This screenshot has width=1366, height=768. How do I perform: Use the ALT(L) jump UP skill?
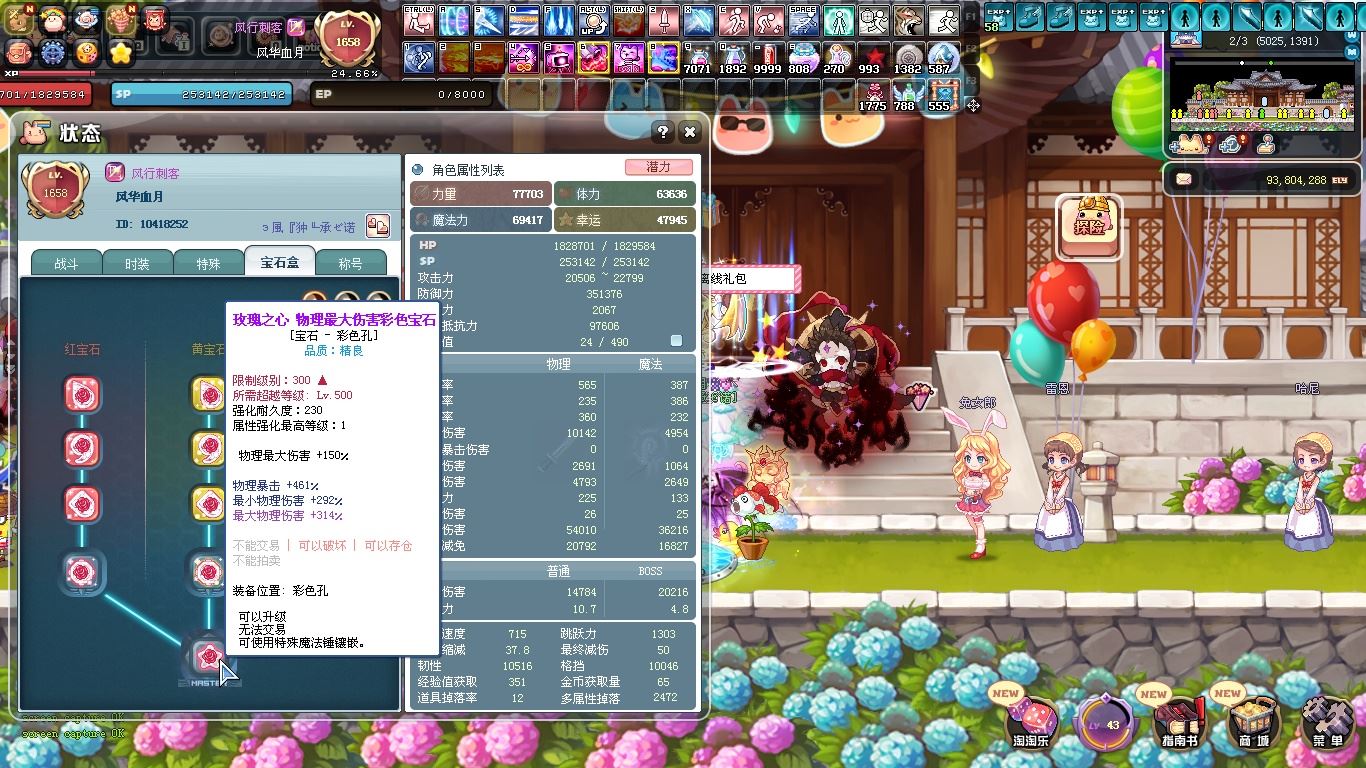(594, 21)
